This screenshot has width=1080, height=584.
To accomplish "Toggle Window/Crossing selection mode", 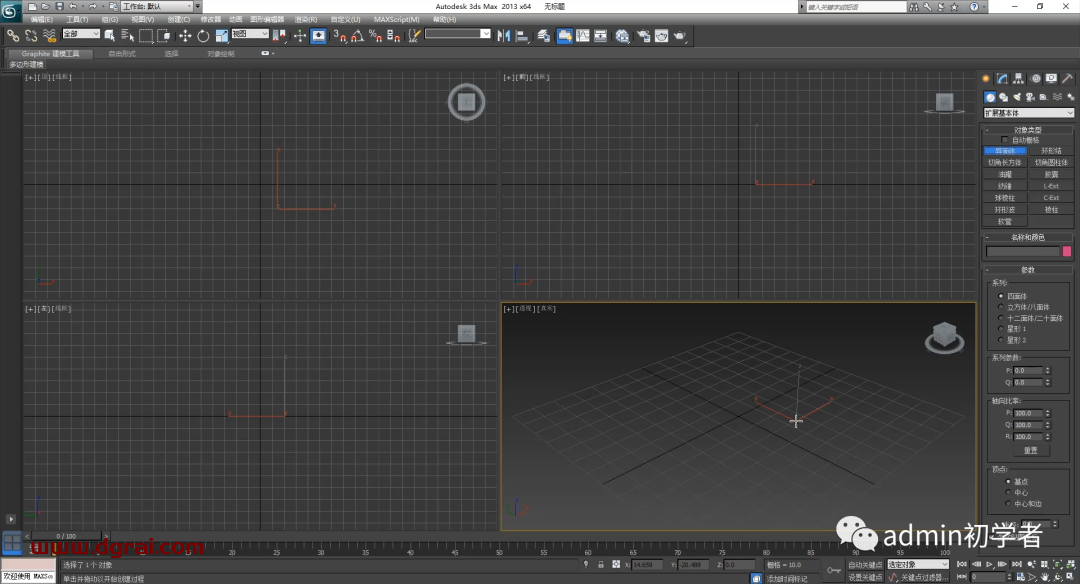I will tap(163, 35).
